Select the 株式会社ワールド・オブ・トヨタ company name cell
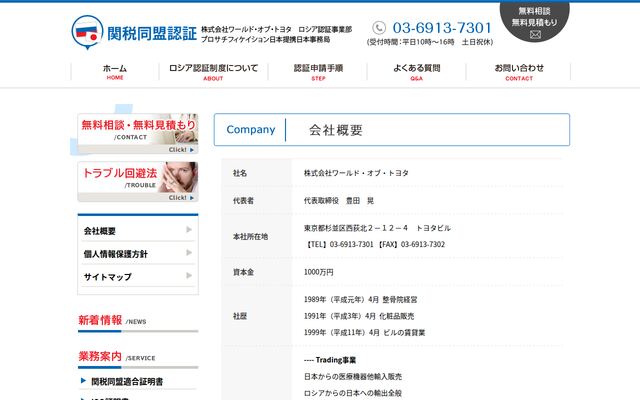640x400 pixels. 356,173
